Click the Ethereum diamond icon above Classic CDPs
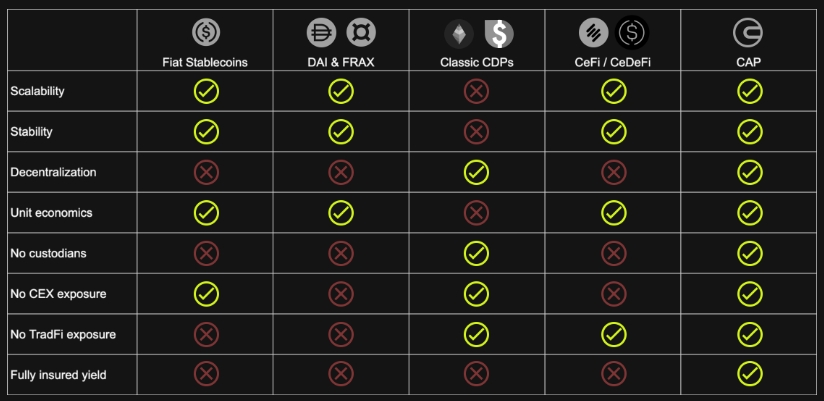 coord(459,34)
